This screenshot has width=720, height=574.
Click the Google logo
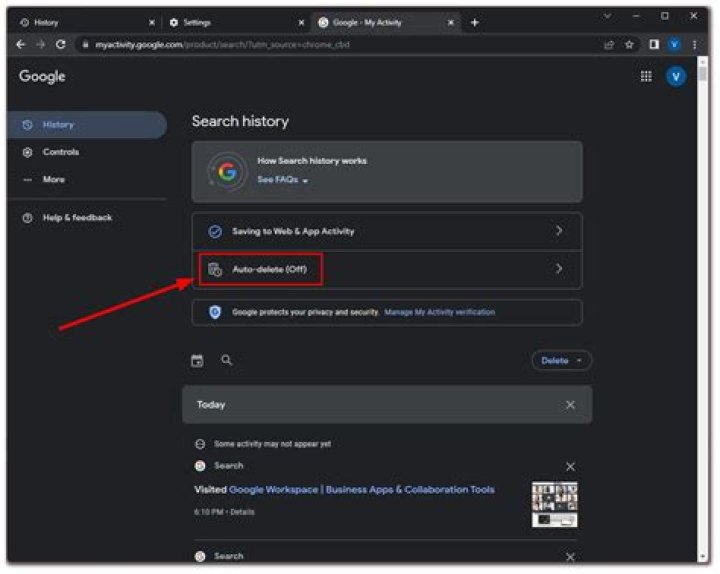(x=42, y=77)
